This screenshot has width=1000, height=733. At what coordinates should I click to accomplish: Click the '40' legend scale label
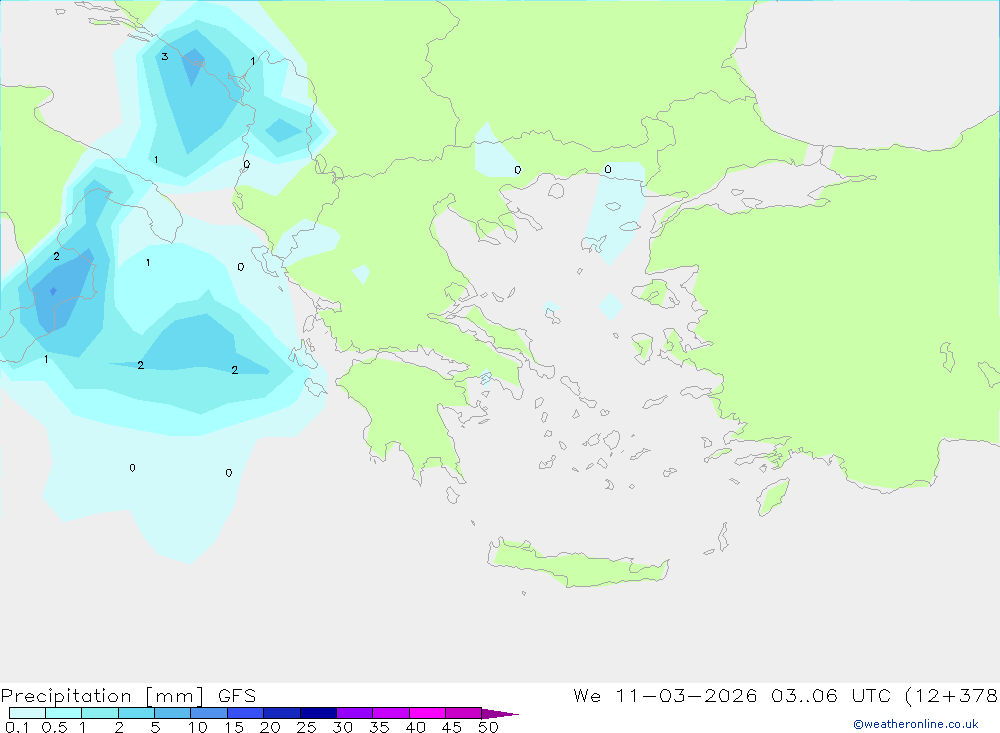pyautogui.click(x=416, y=727)
